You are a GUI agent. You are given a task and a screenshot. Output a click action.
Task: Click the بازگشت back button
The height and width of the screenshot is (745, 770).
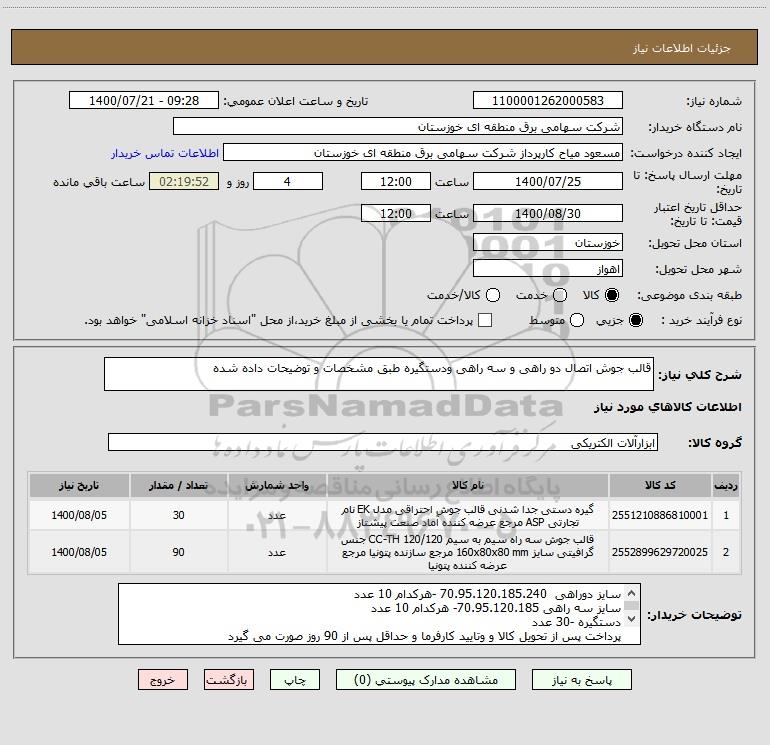(x=229, y=680)
